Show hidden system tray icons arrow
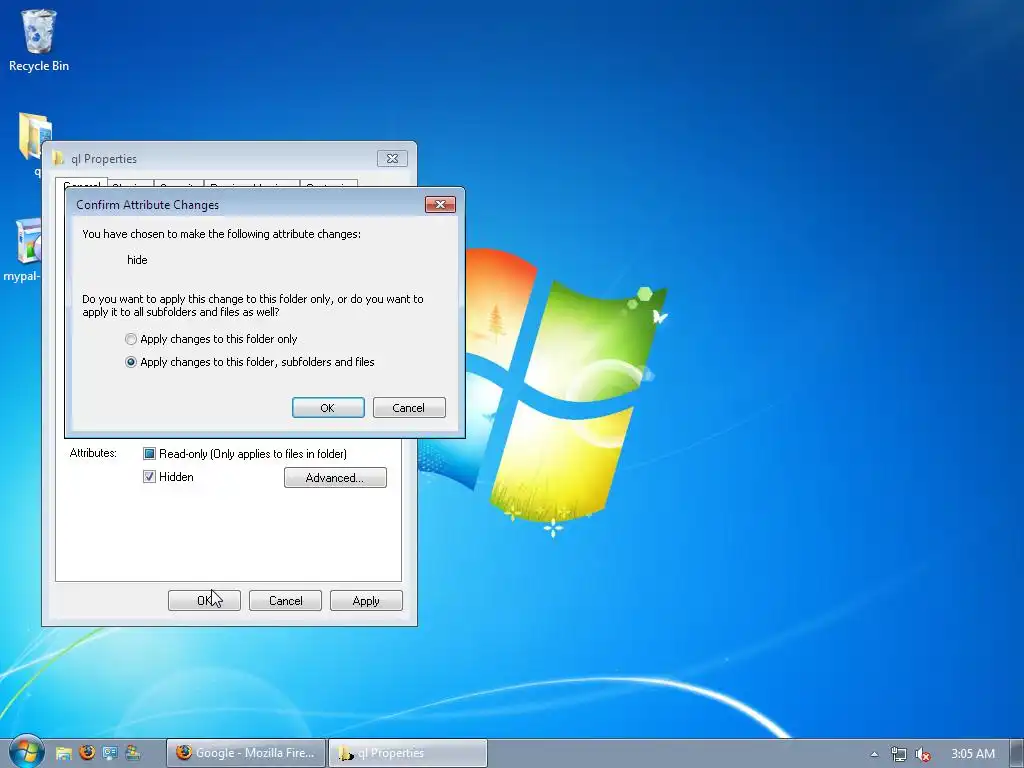The height and width of the screenshot is (768, 1024). 874,754
